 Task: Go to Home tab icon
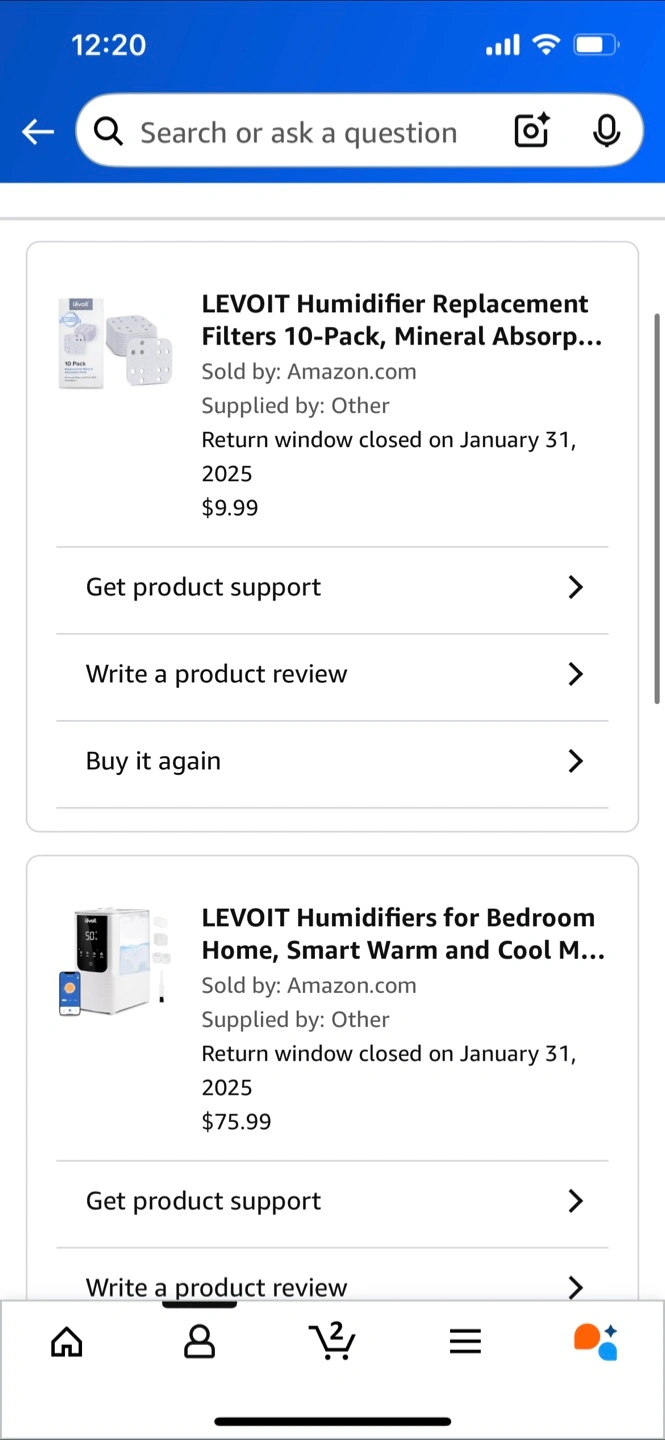coord(67,1342)
